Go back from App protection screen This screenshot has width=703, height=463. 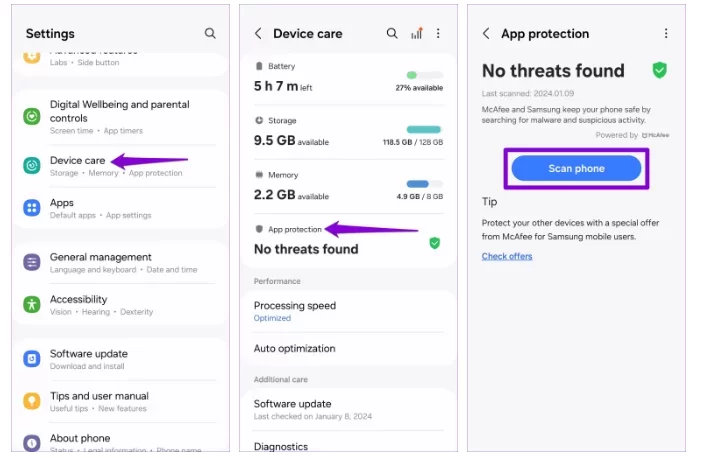[x=486, y=33]
